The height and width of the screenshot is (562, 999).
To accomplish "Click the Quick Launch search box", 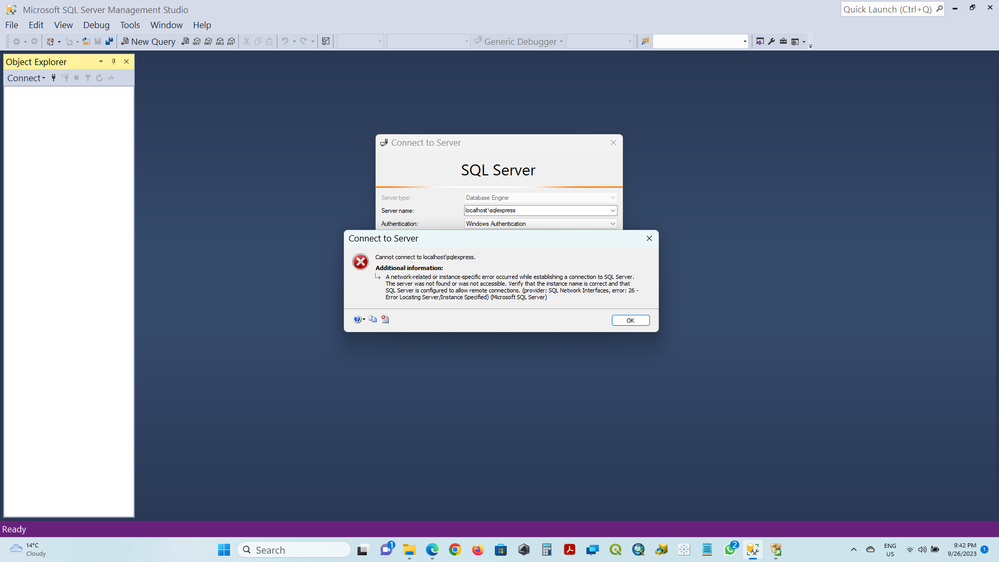I will coord(892,9).
